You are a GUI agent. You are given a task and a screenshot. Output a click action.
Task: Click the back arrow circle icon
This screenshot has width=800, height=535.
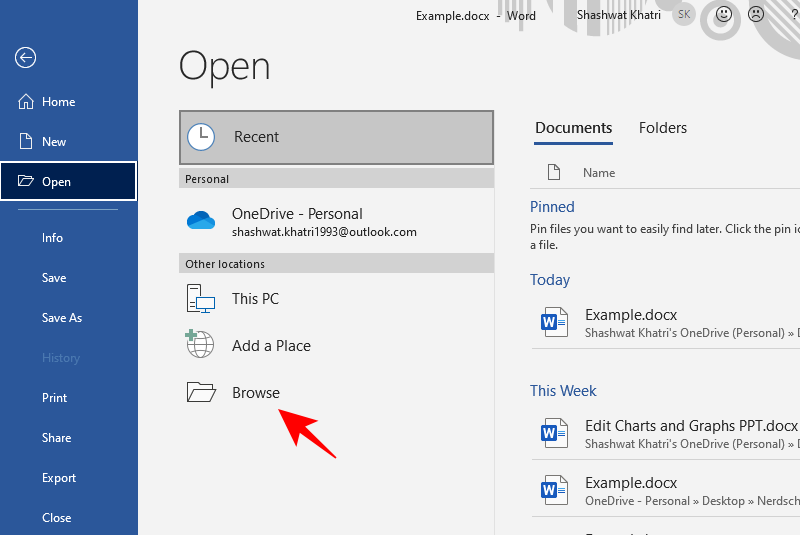(25, 58)
